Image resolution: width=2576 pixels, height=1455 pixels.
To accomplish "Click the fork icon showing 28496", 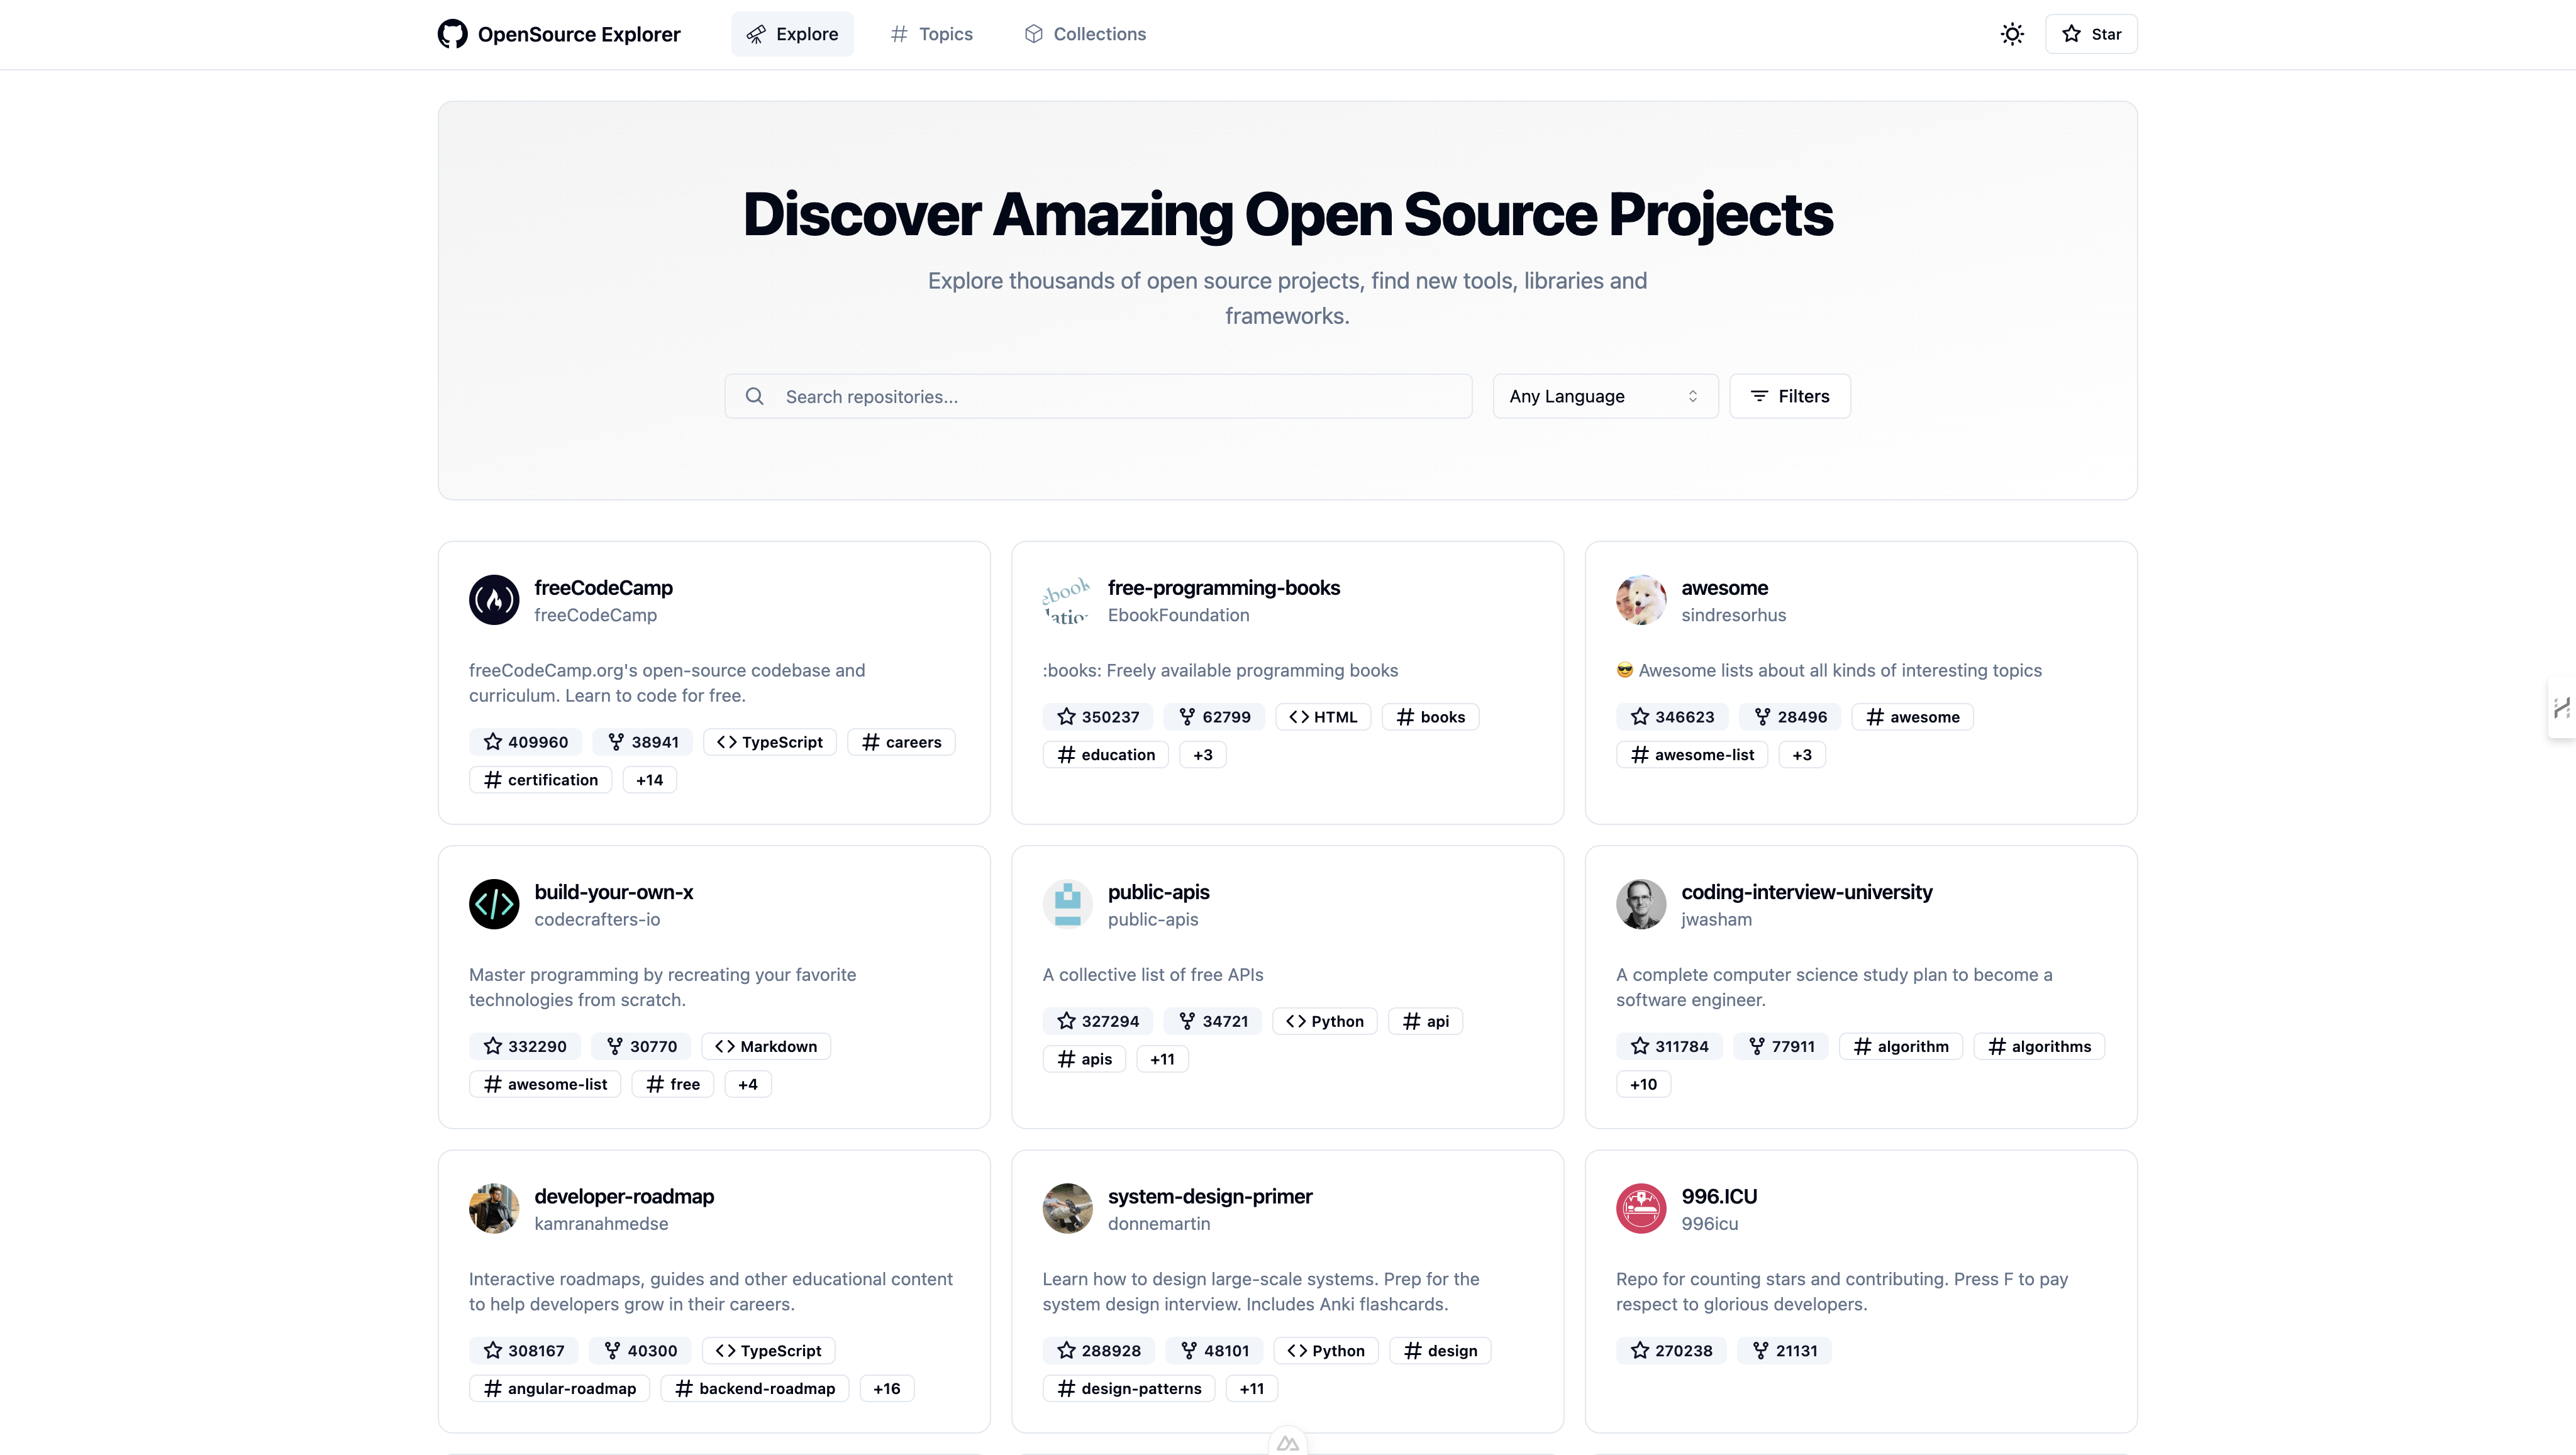I will click(x=1762, y=717).
